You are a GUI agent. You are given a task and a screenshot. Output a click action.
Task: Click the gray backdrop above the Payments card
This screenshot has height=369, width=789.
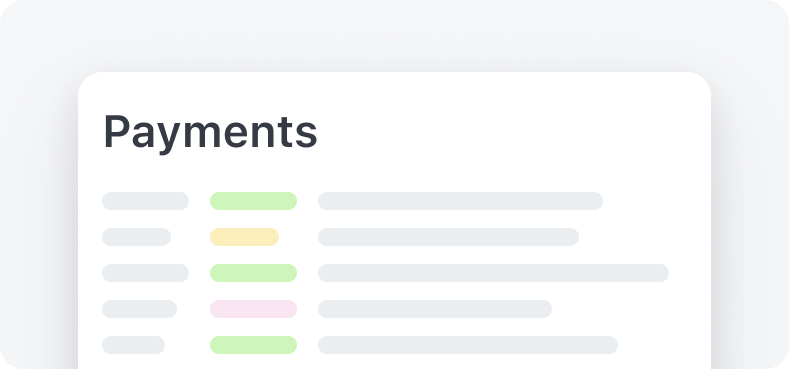(394, 35)
